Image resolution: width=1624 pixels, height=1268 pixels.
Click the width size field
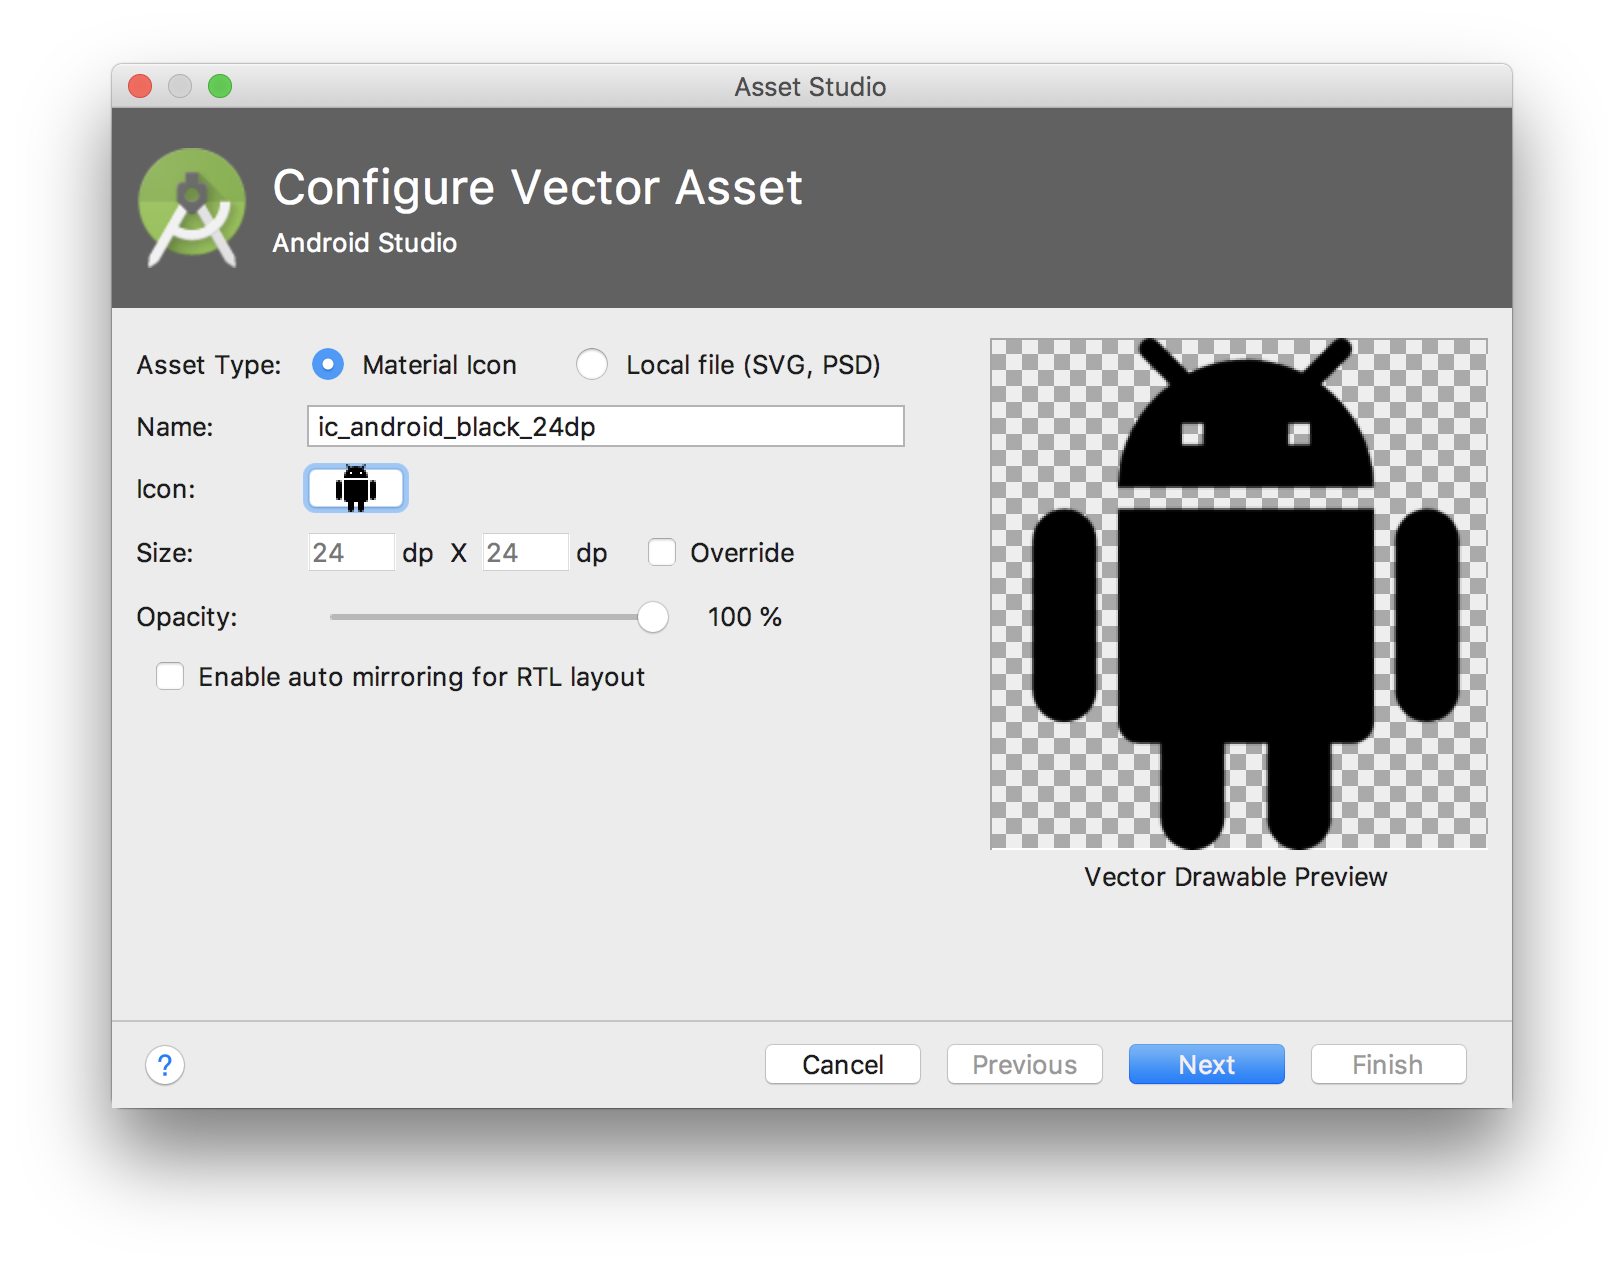351,553
